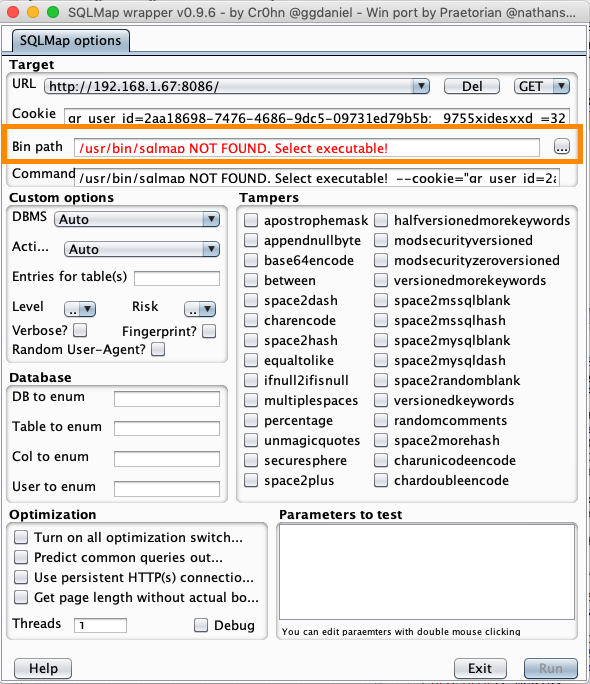The image size is (590, 684).
Task: Check Use persistent HTTP(s) connections
Action: pos(21,578)
